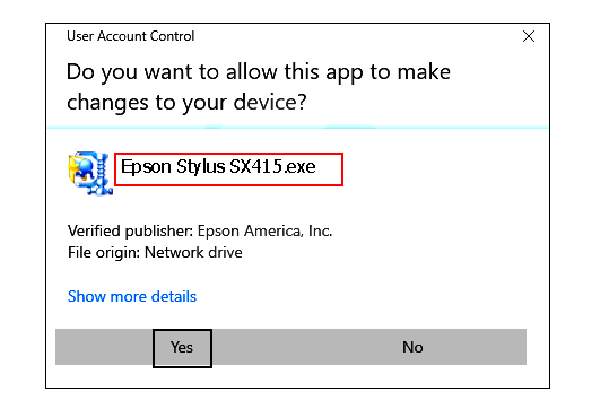Click the ".exe" extension in the file name
The width and height of the screenshot is (600, 400).
300,167
